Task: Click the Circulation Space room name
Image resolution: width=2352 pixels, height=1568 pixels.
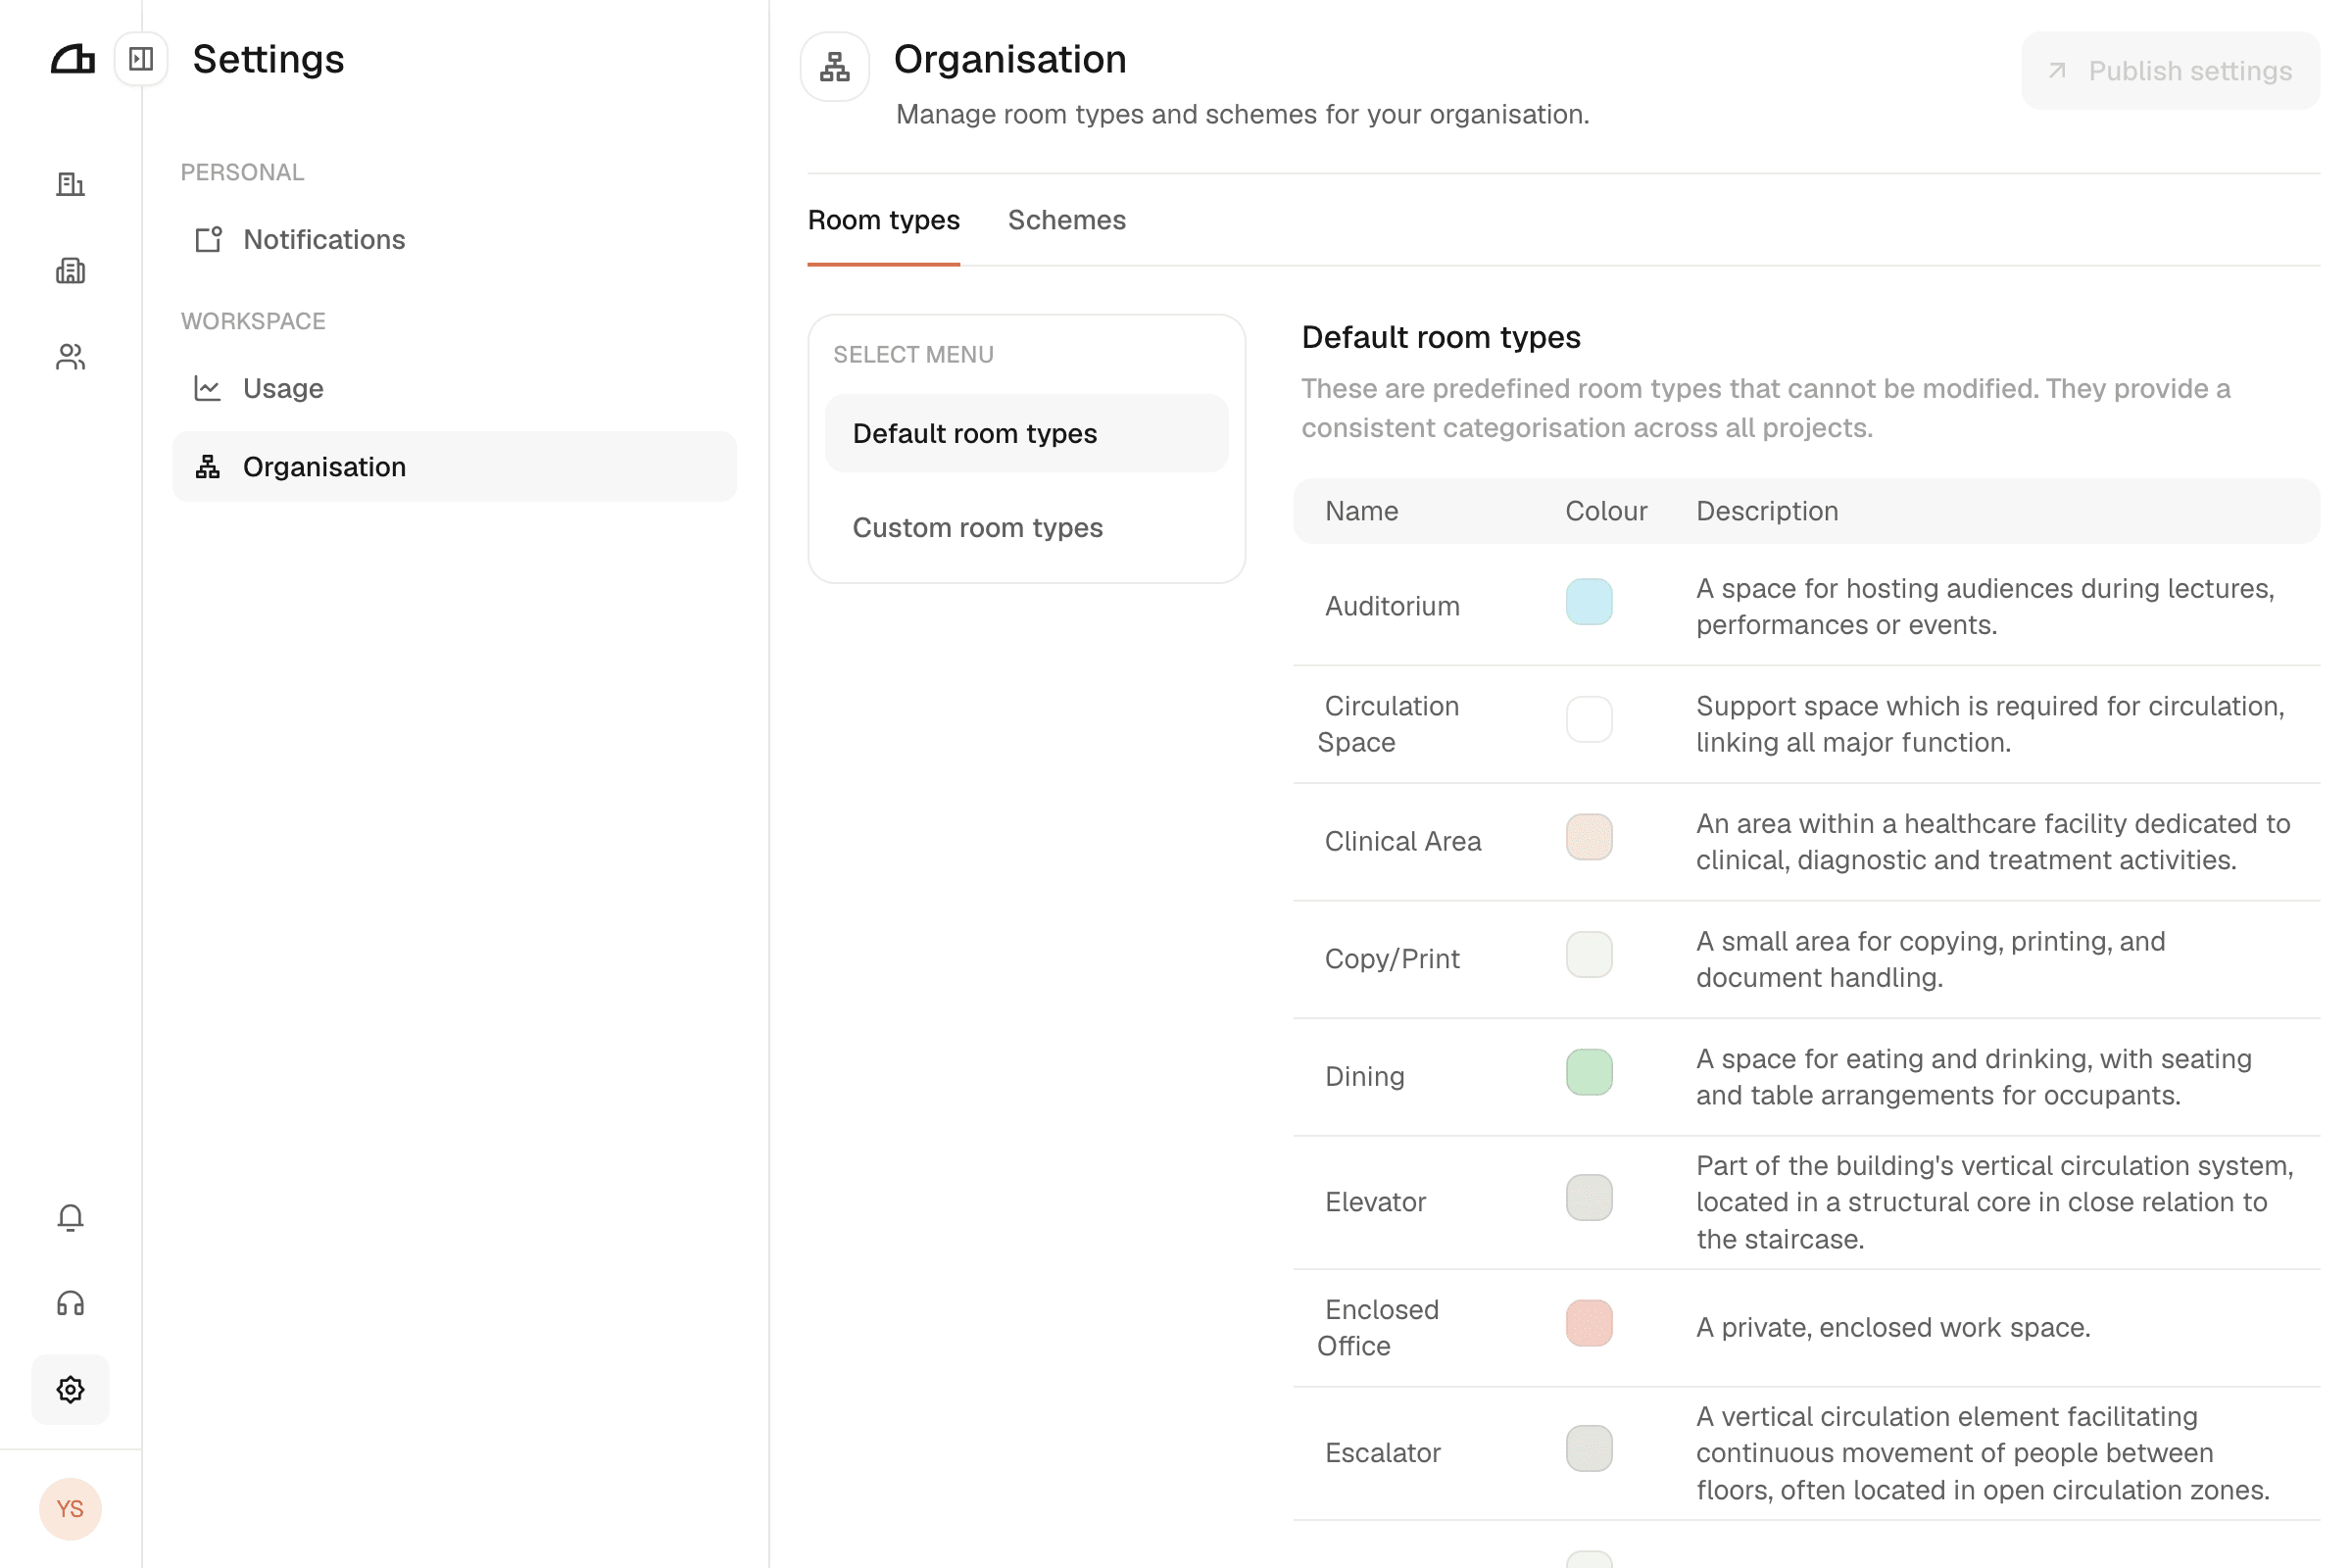Action: tap(1388, 724)
